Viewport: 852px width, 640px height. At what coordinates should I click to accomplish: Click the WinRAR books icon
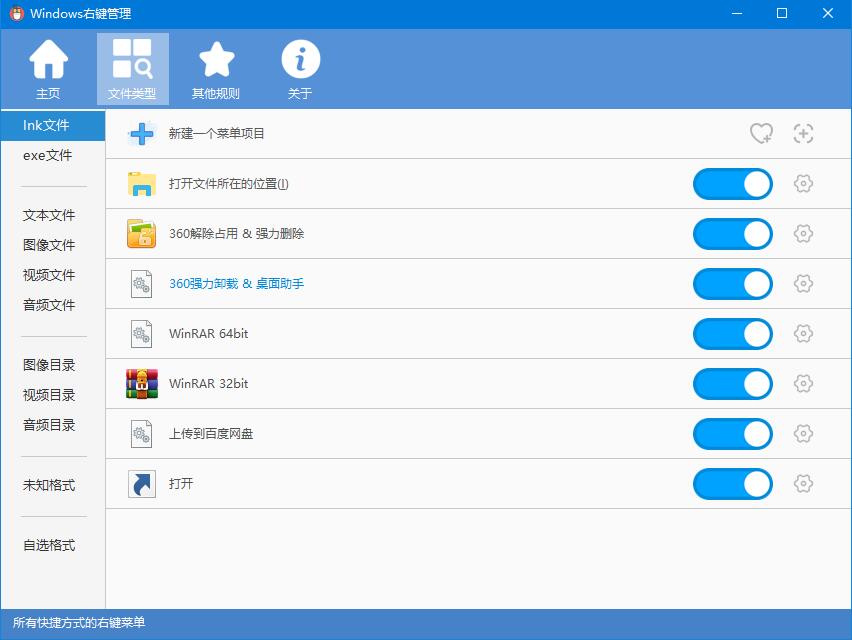pos(142,384)
